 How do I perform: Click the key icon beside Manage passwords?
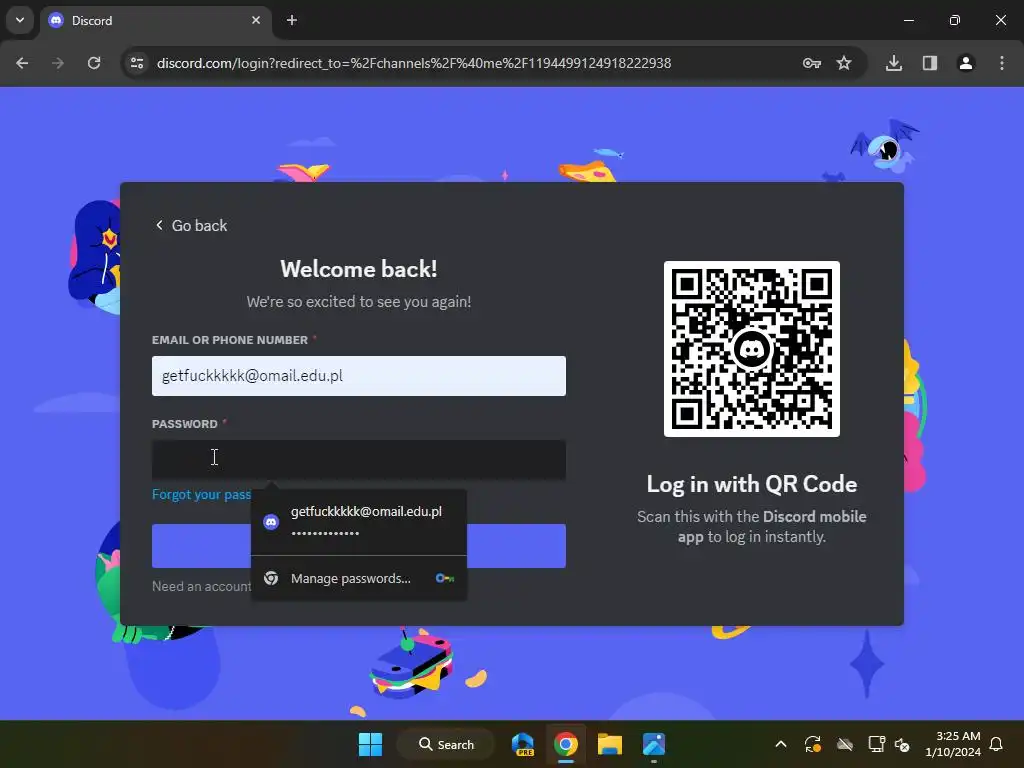(445, 578)
